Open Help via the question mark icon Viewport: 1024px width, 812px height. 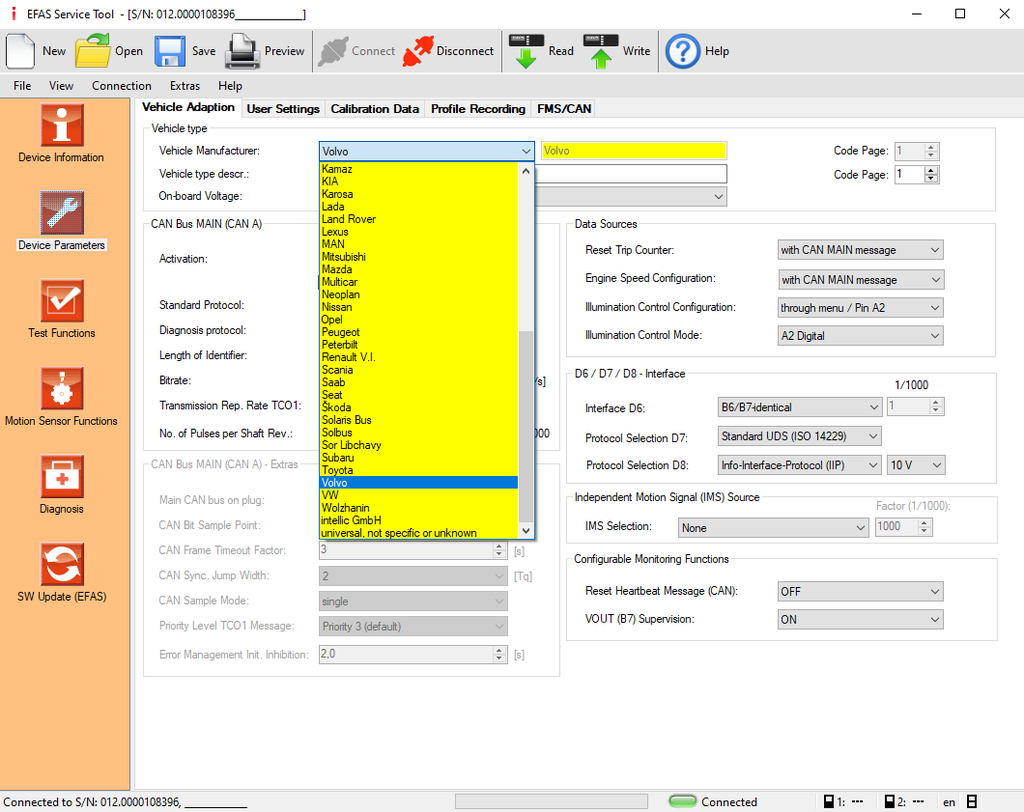pos(682,51)
